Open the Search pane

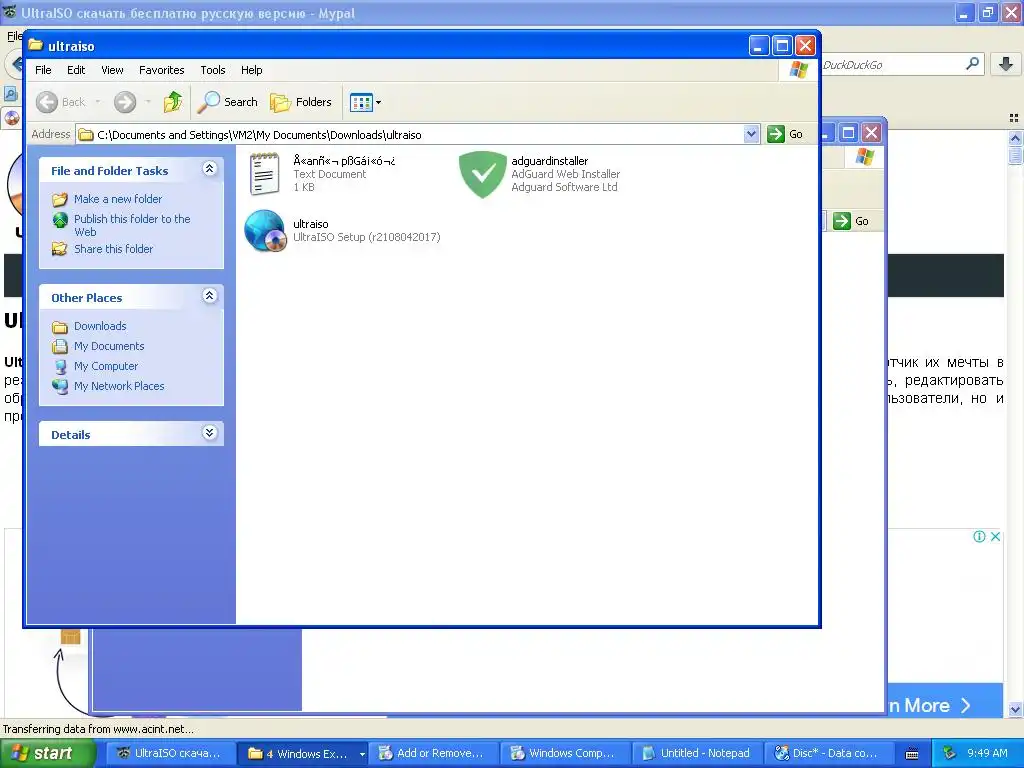[228, 102]
